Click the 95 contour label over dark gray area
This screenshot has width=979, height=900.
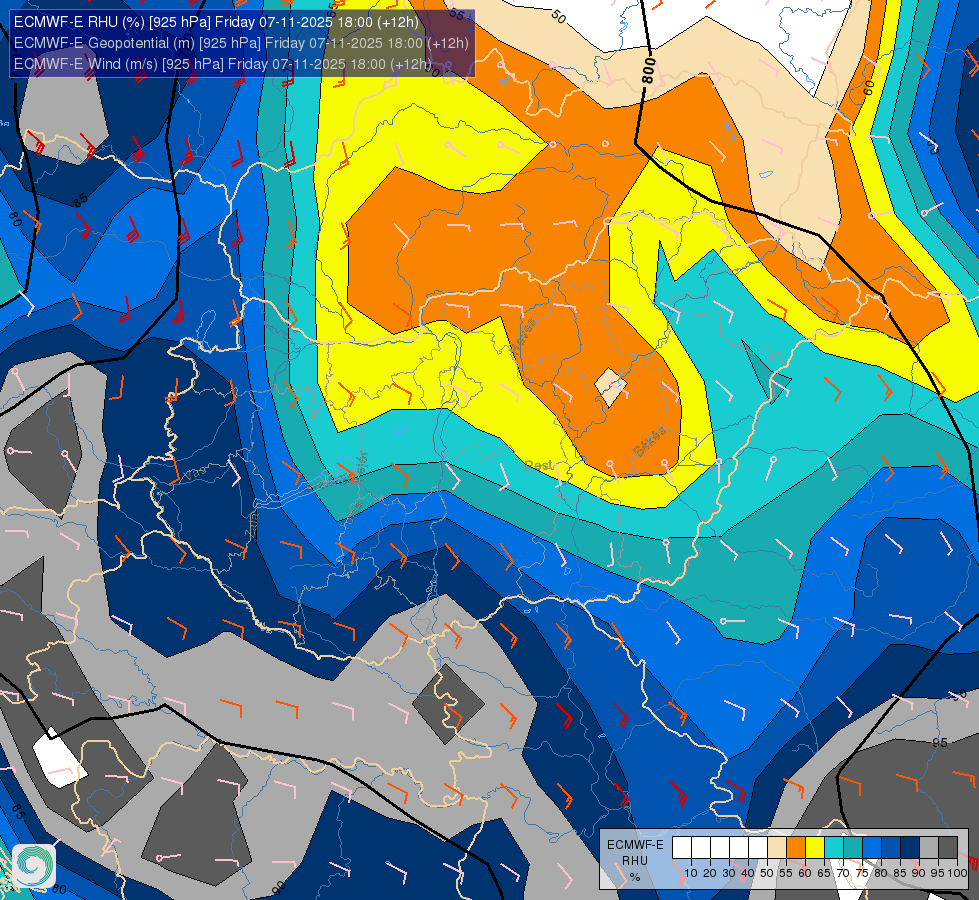click(x=940, y=743)
